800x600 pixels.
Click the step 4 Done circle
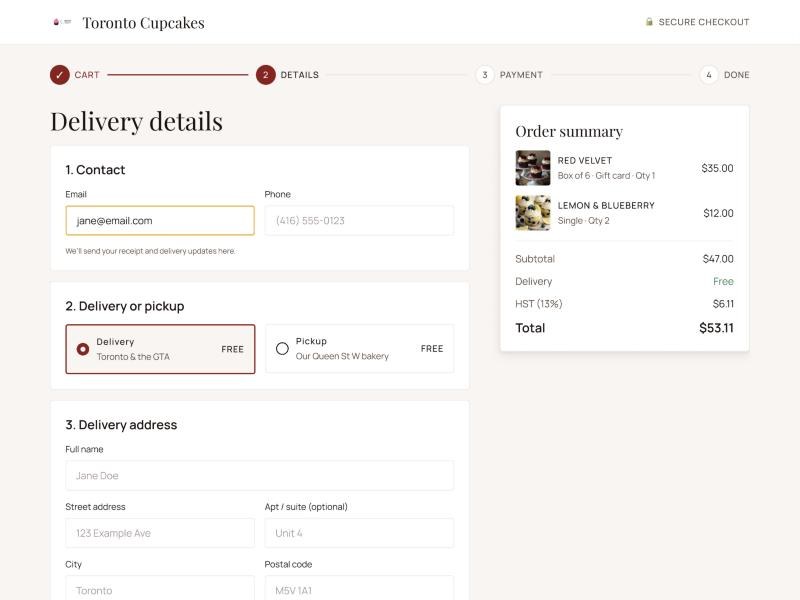coord(709,75)
